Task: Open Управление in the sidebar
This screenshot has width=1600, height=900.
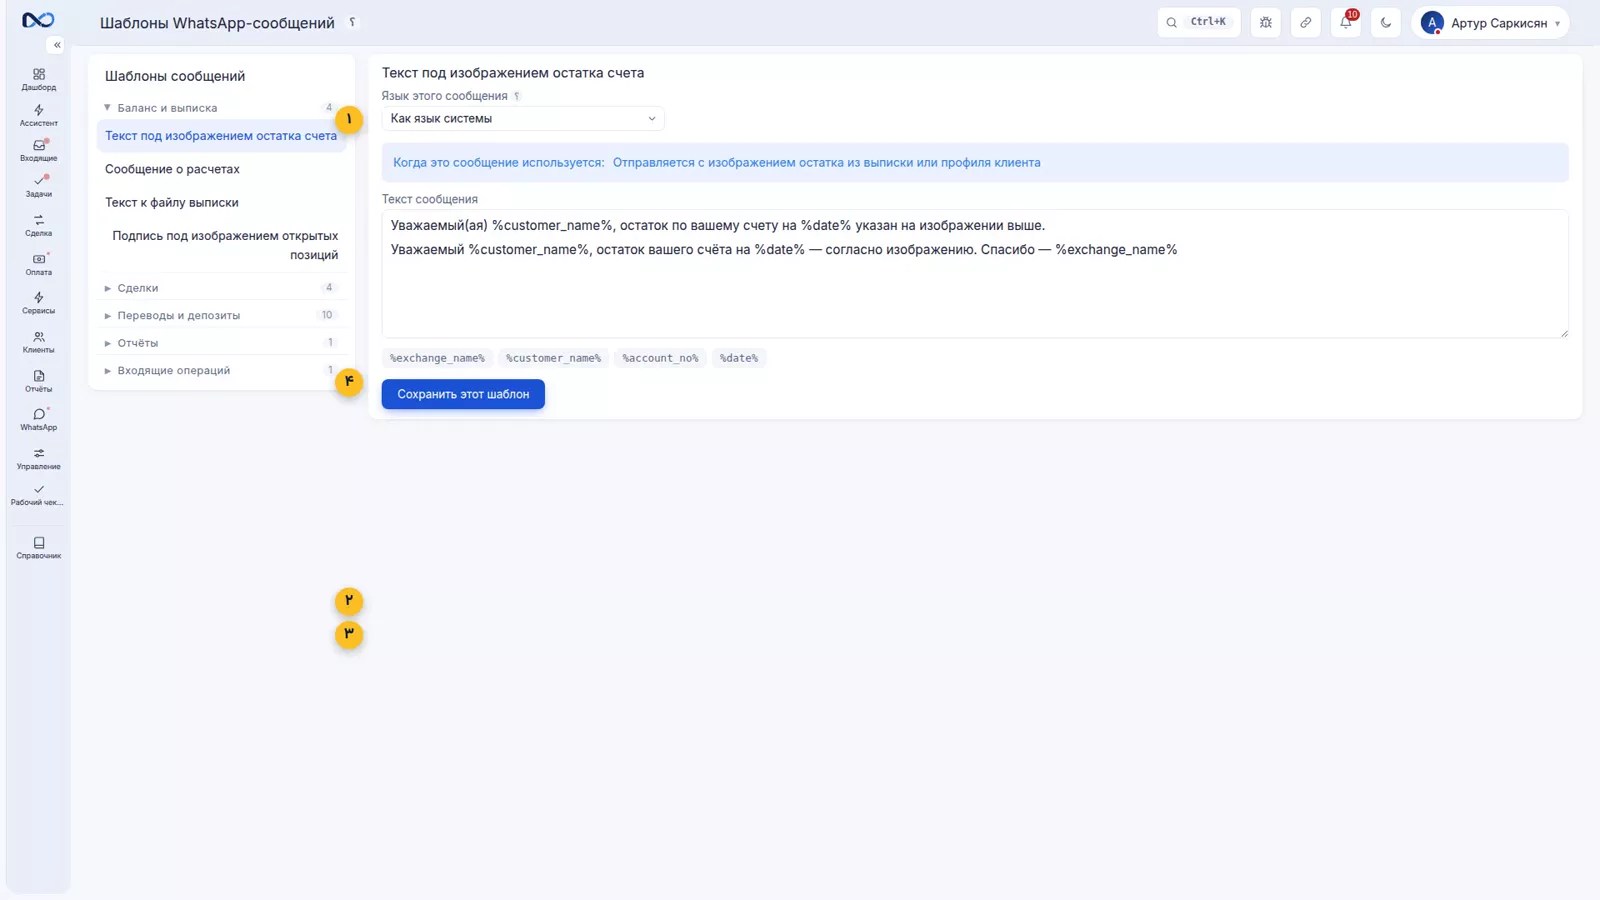Action: (x=39, y=459)
